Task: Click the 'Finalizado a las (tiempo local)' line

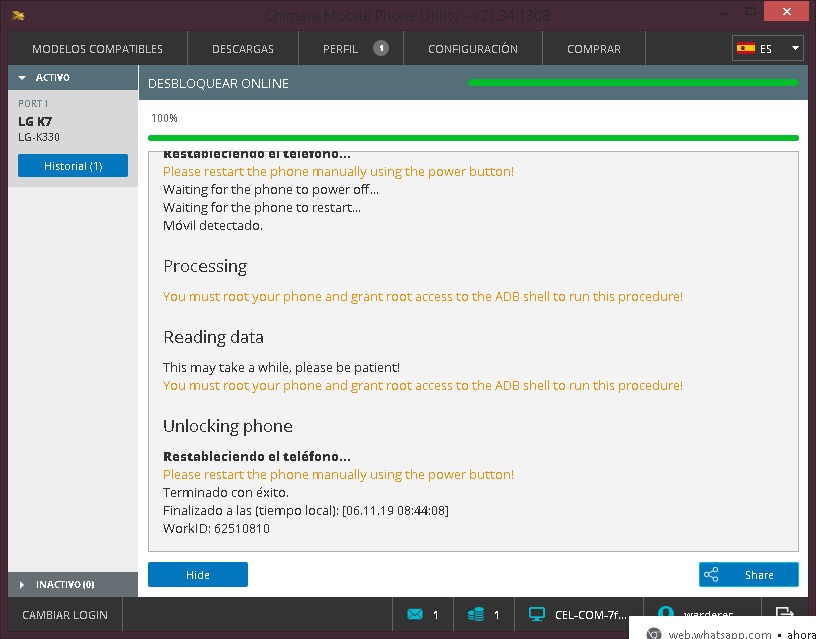Action: tap(305, 510)
